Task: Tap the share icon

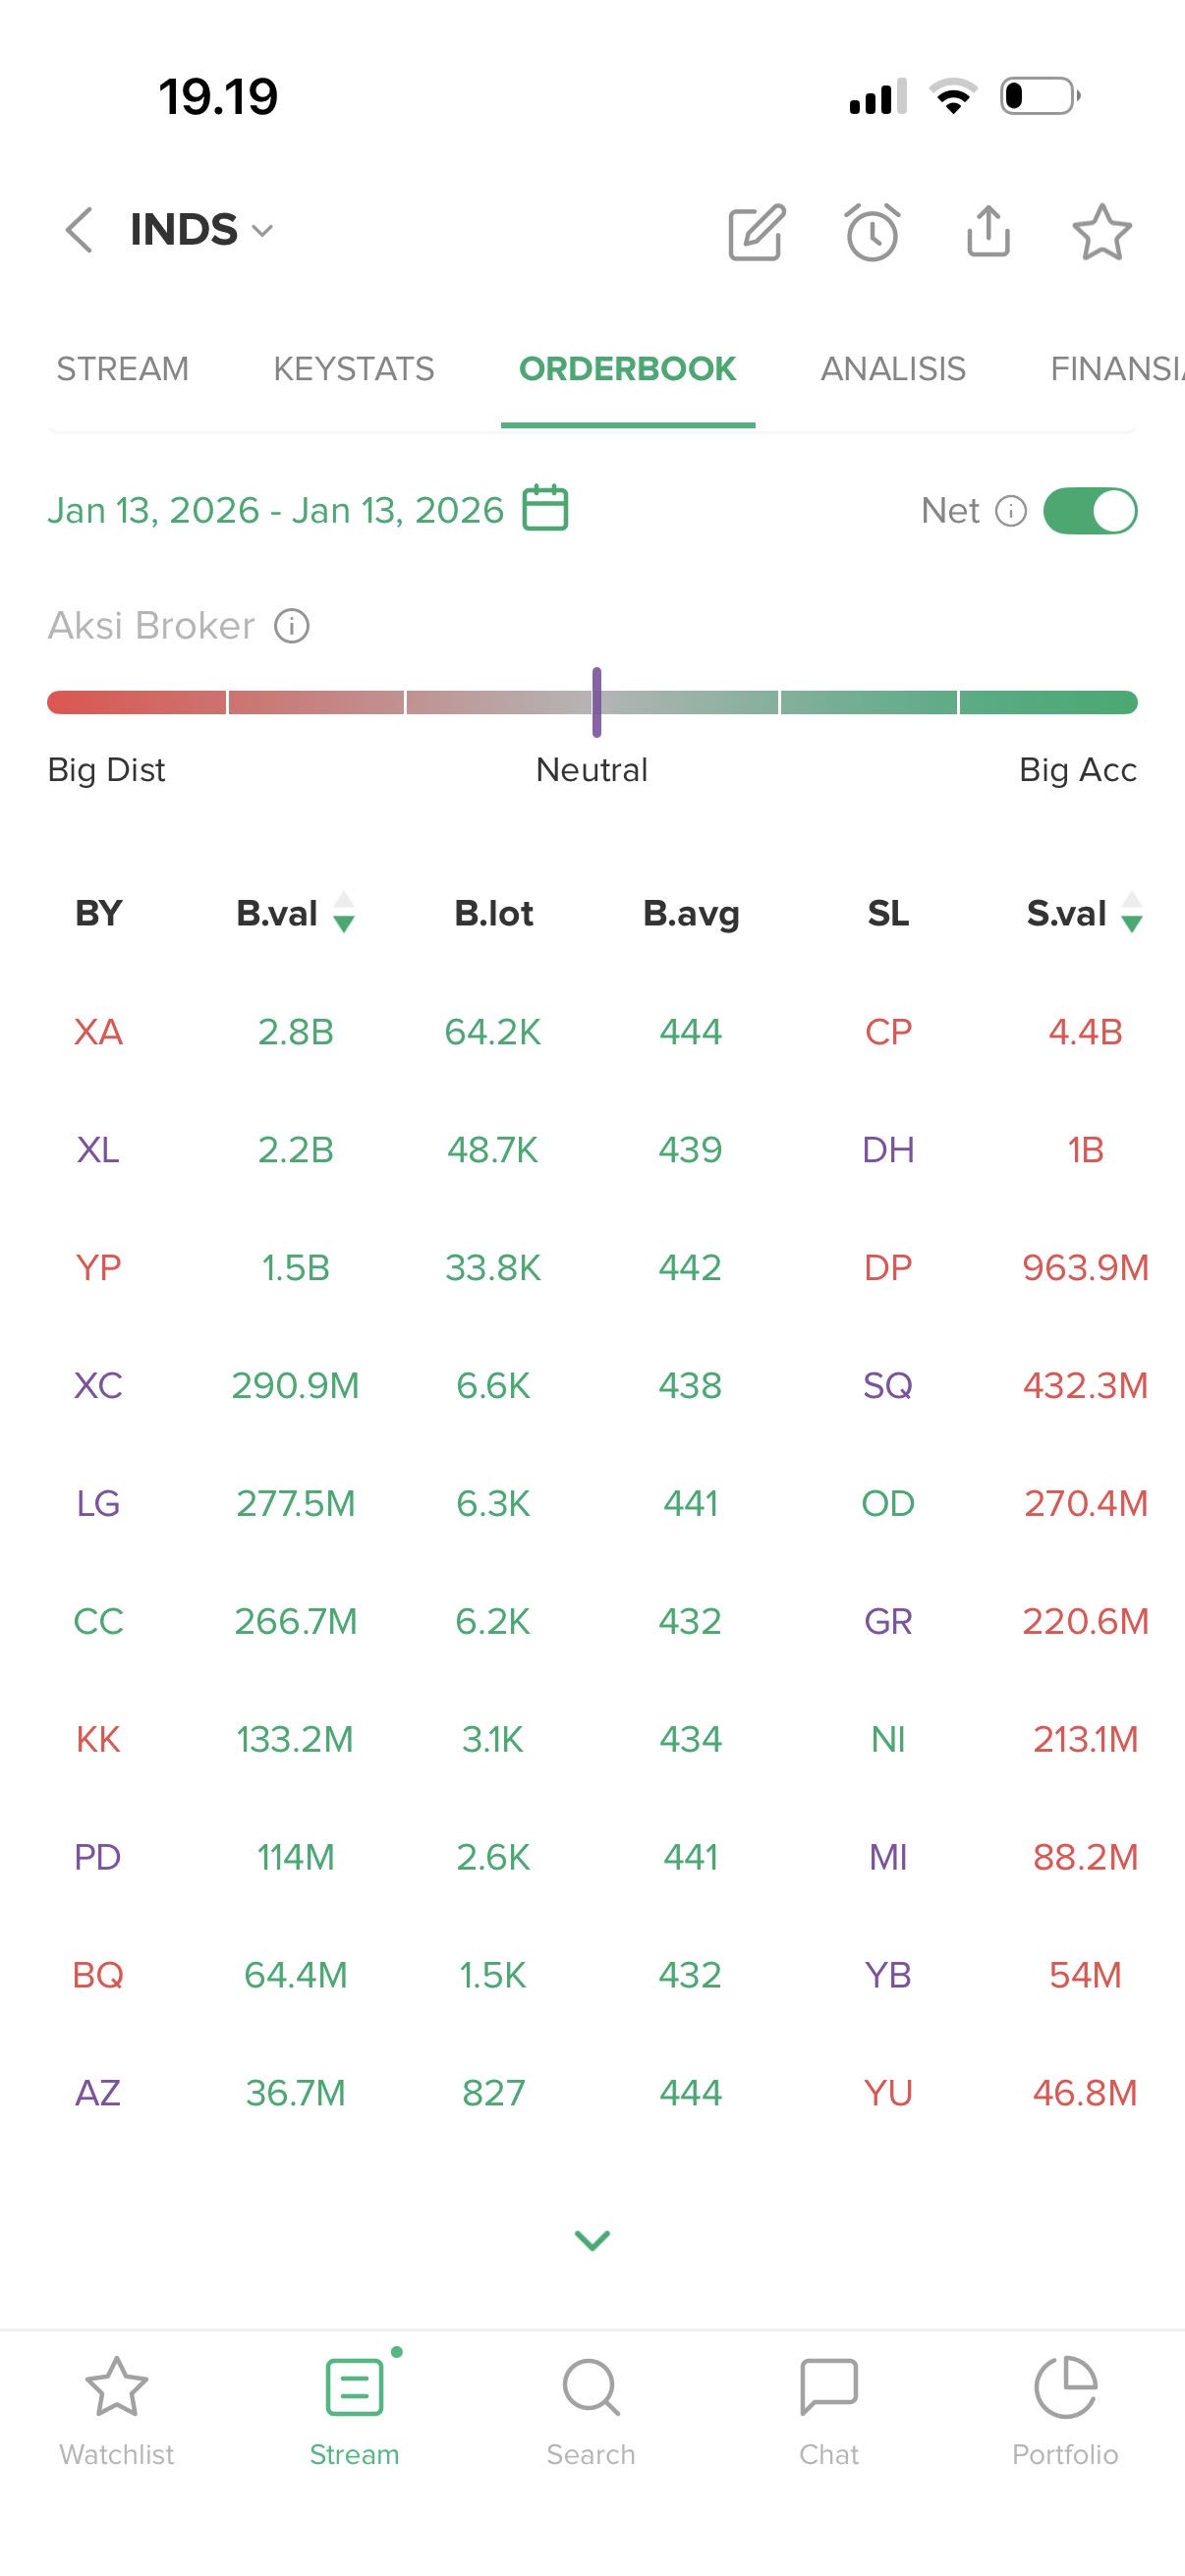Action: pyautogui.click(x=988, y=231)
